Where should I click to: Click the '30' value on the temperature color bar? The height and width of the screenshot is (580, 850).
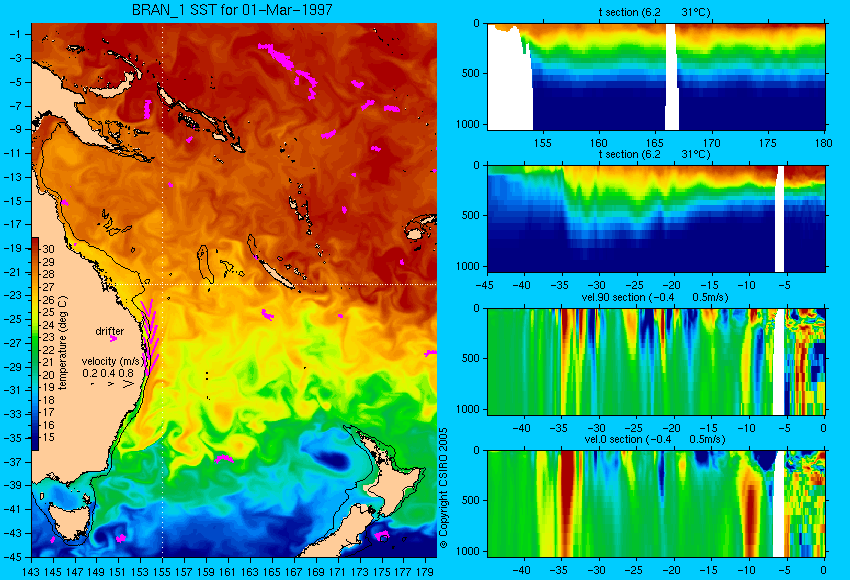click(48, 249)
